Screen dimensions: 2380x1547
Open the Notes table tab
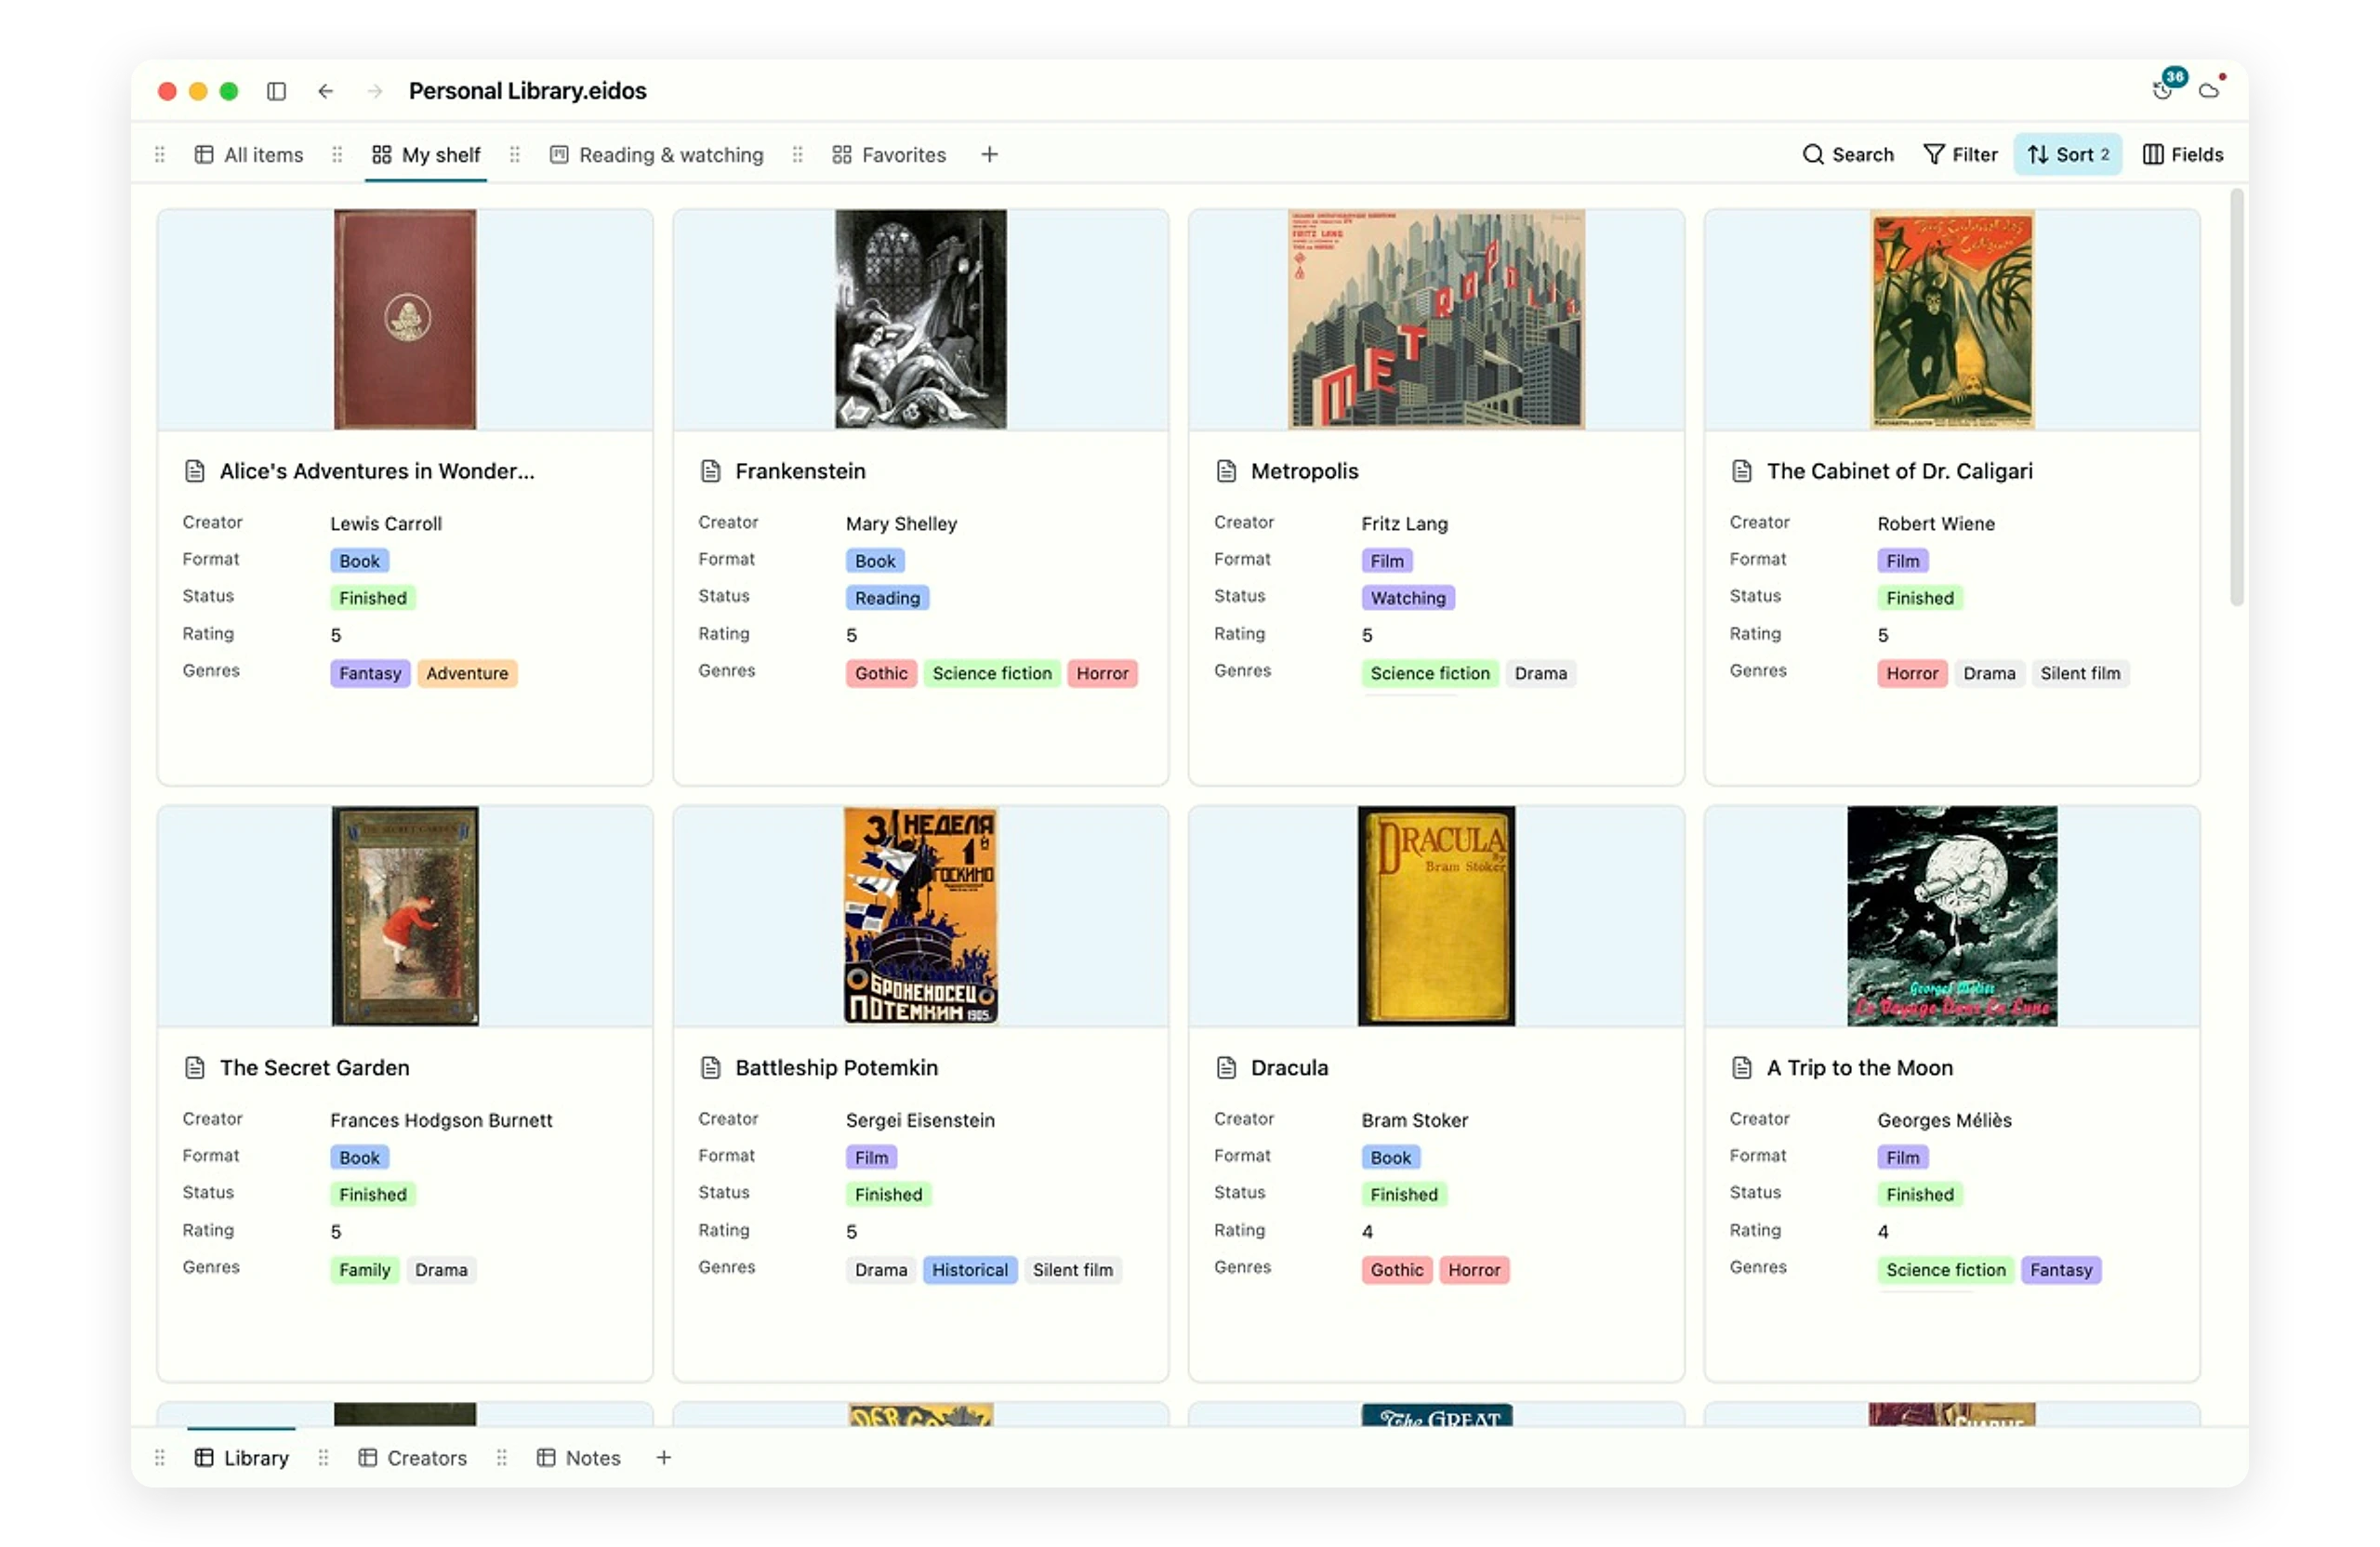[579, 1459]
